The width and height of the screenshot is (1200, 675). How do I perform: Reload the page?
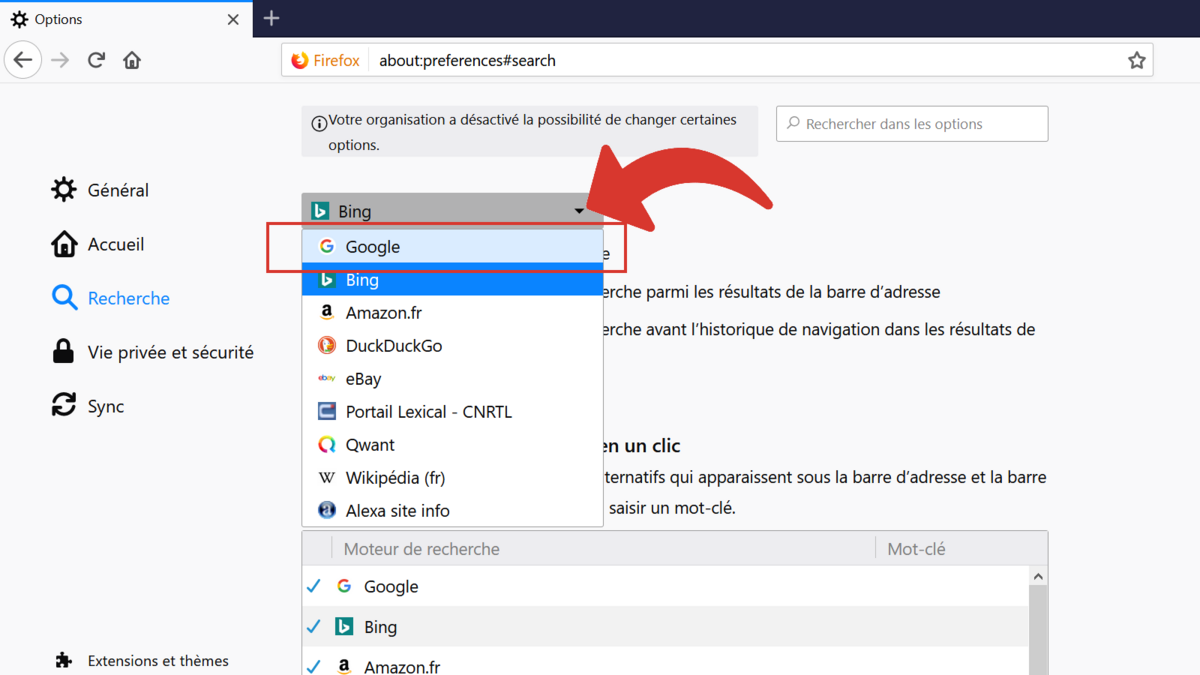click(x=96, y=60)
